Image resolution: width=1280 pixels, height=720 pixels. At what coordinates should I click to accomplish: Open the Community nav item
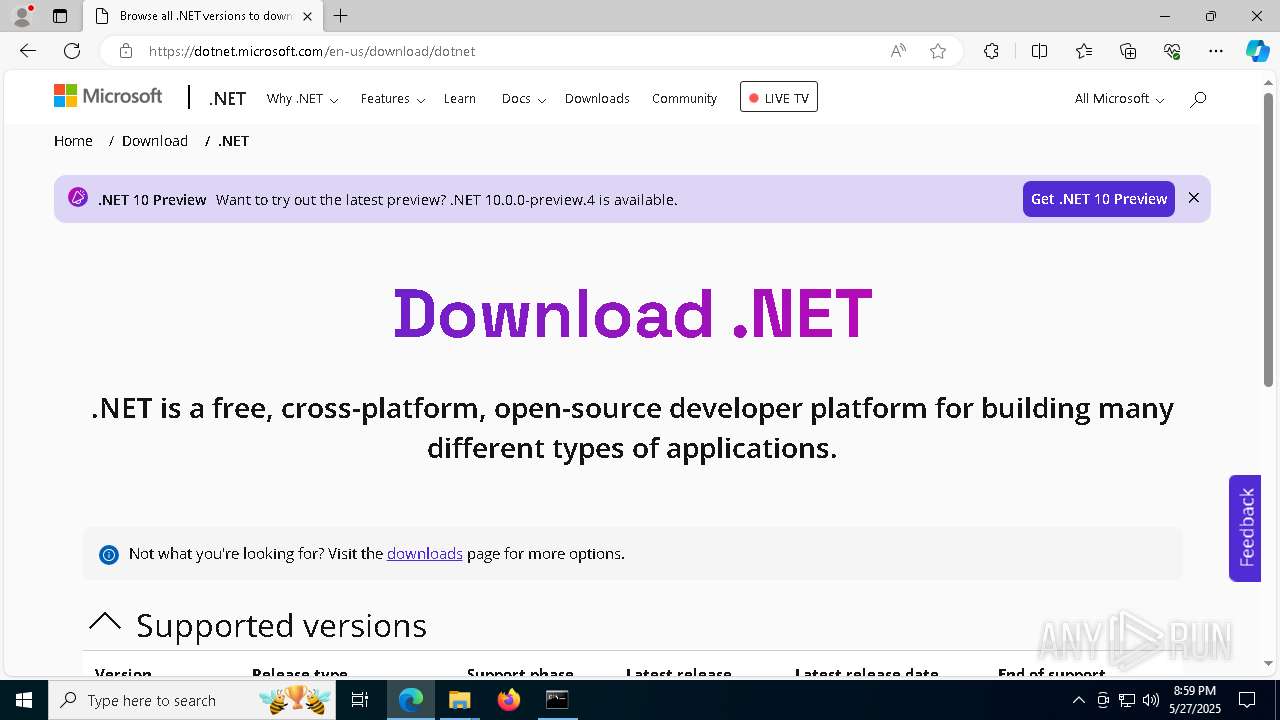point(684,98)
